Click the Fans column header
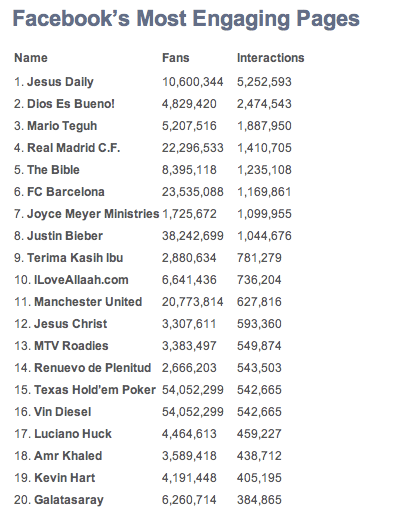Screen dimensions: 396x519 [176, 58]
